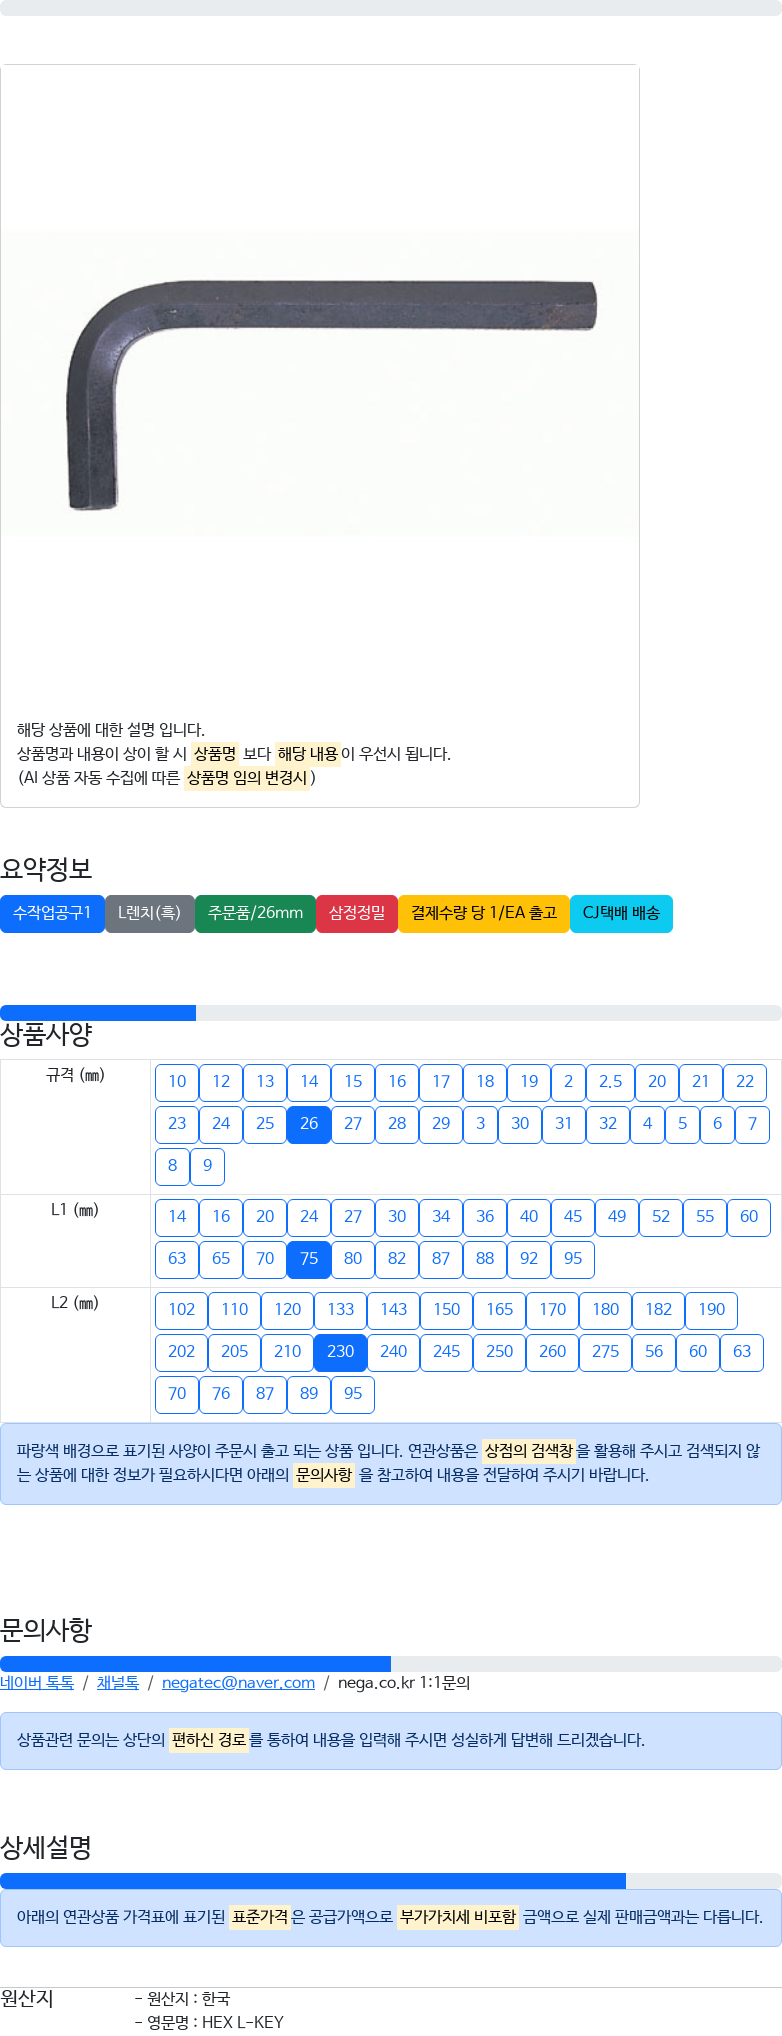The width and height of the screenshot is (782, 2036).
Task: Select the 주문품/26mm tag
Action: pyautogui.click(x=255, y=913)
